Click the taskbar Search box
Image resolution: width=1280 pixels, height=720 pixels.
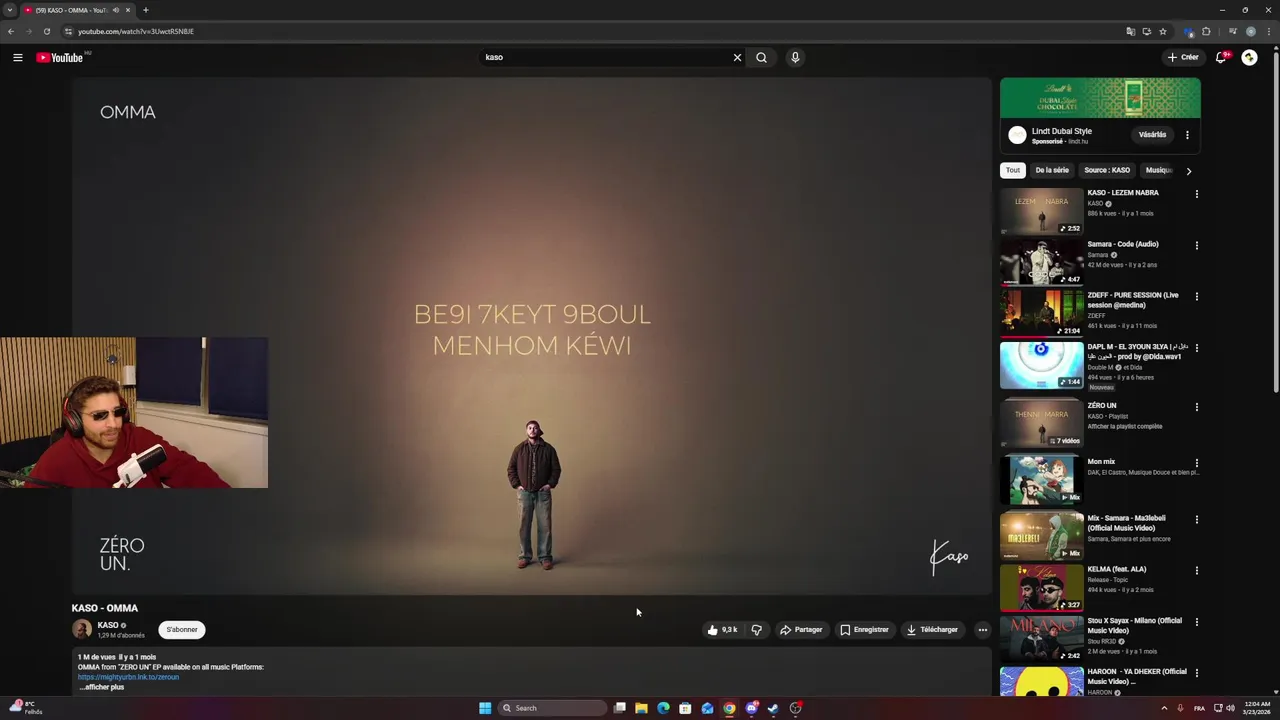(553, 708)
